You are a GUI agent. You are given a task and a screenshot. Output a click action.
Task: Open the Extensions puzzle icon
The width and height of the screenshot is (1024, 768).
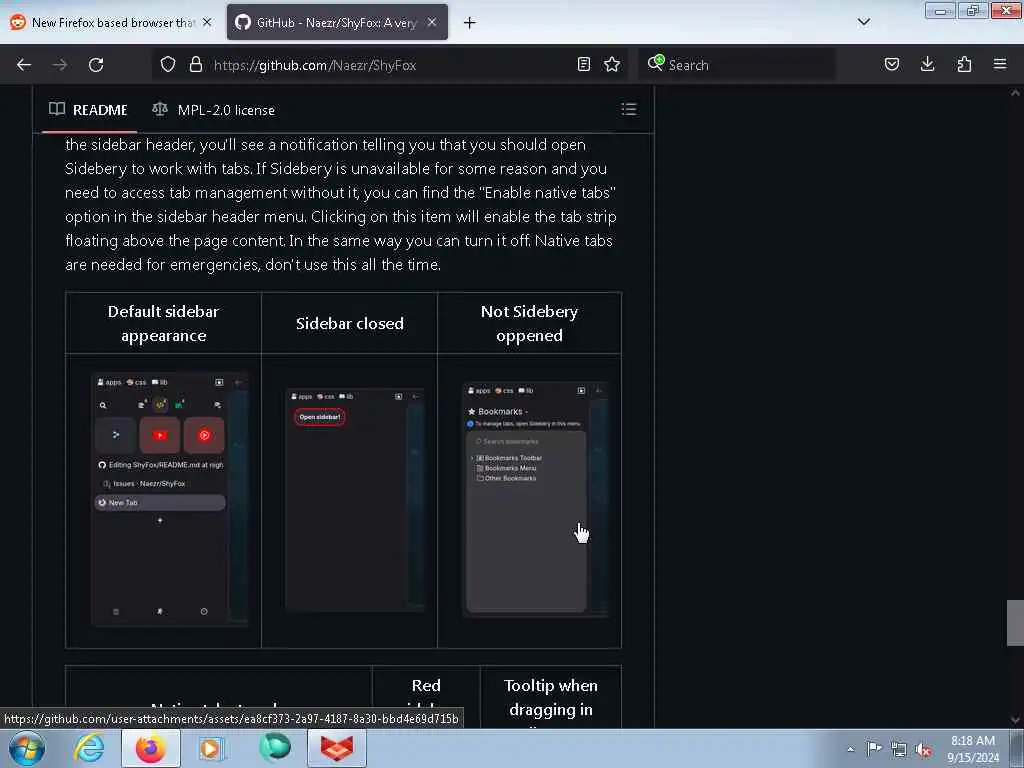point(964,65)
